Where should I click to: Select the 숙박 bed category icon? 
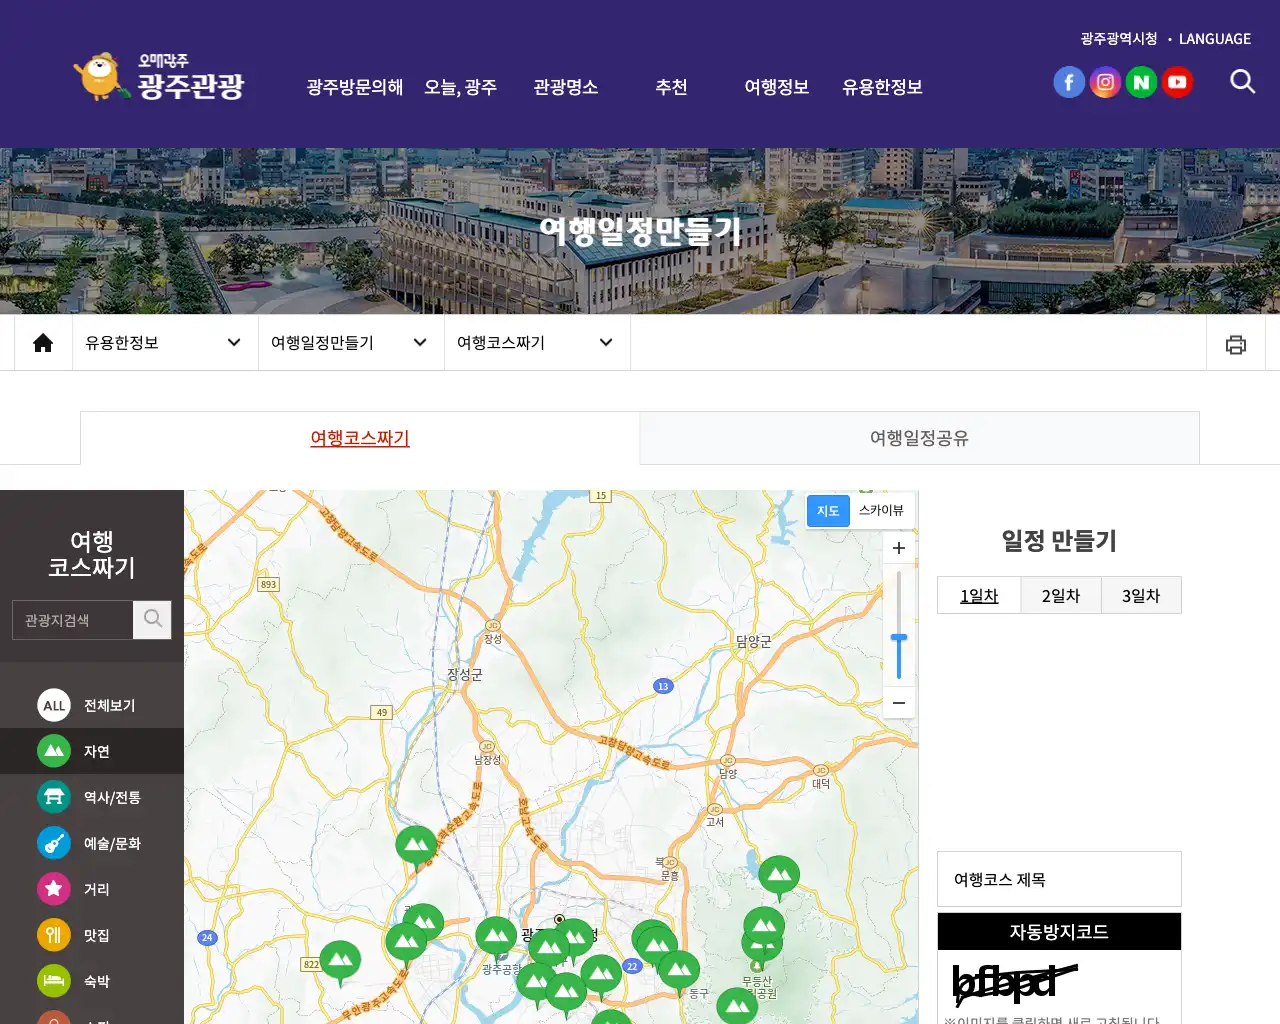point(54,981)
